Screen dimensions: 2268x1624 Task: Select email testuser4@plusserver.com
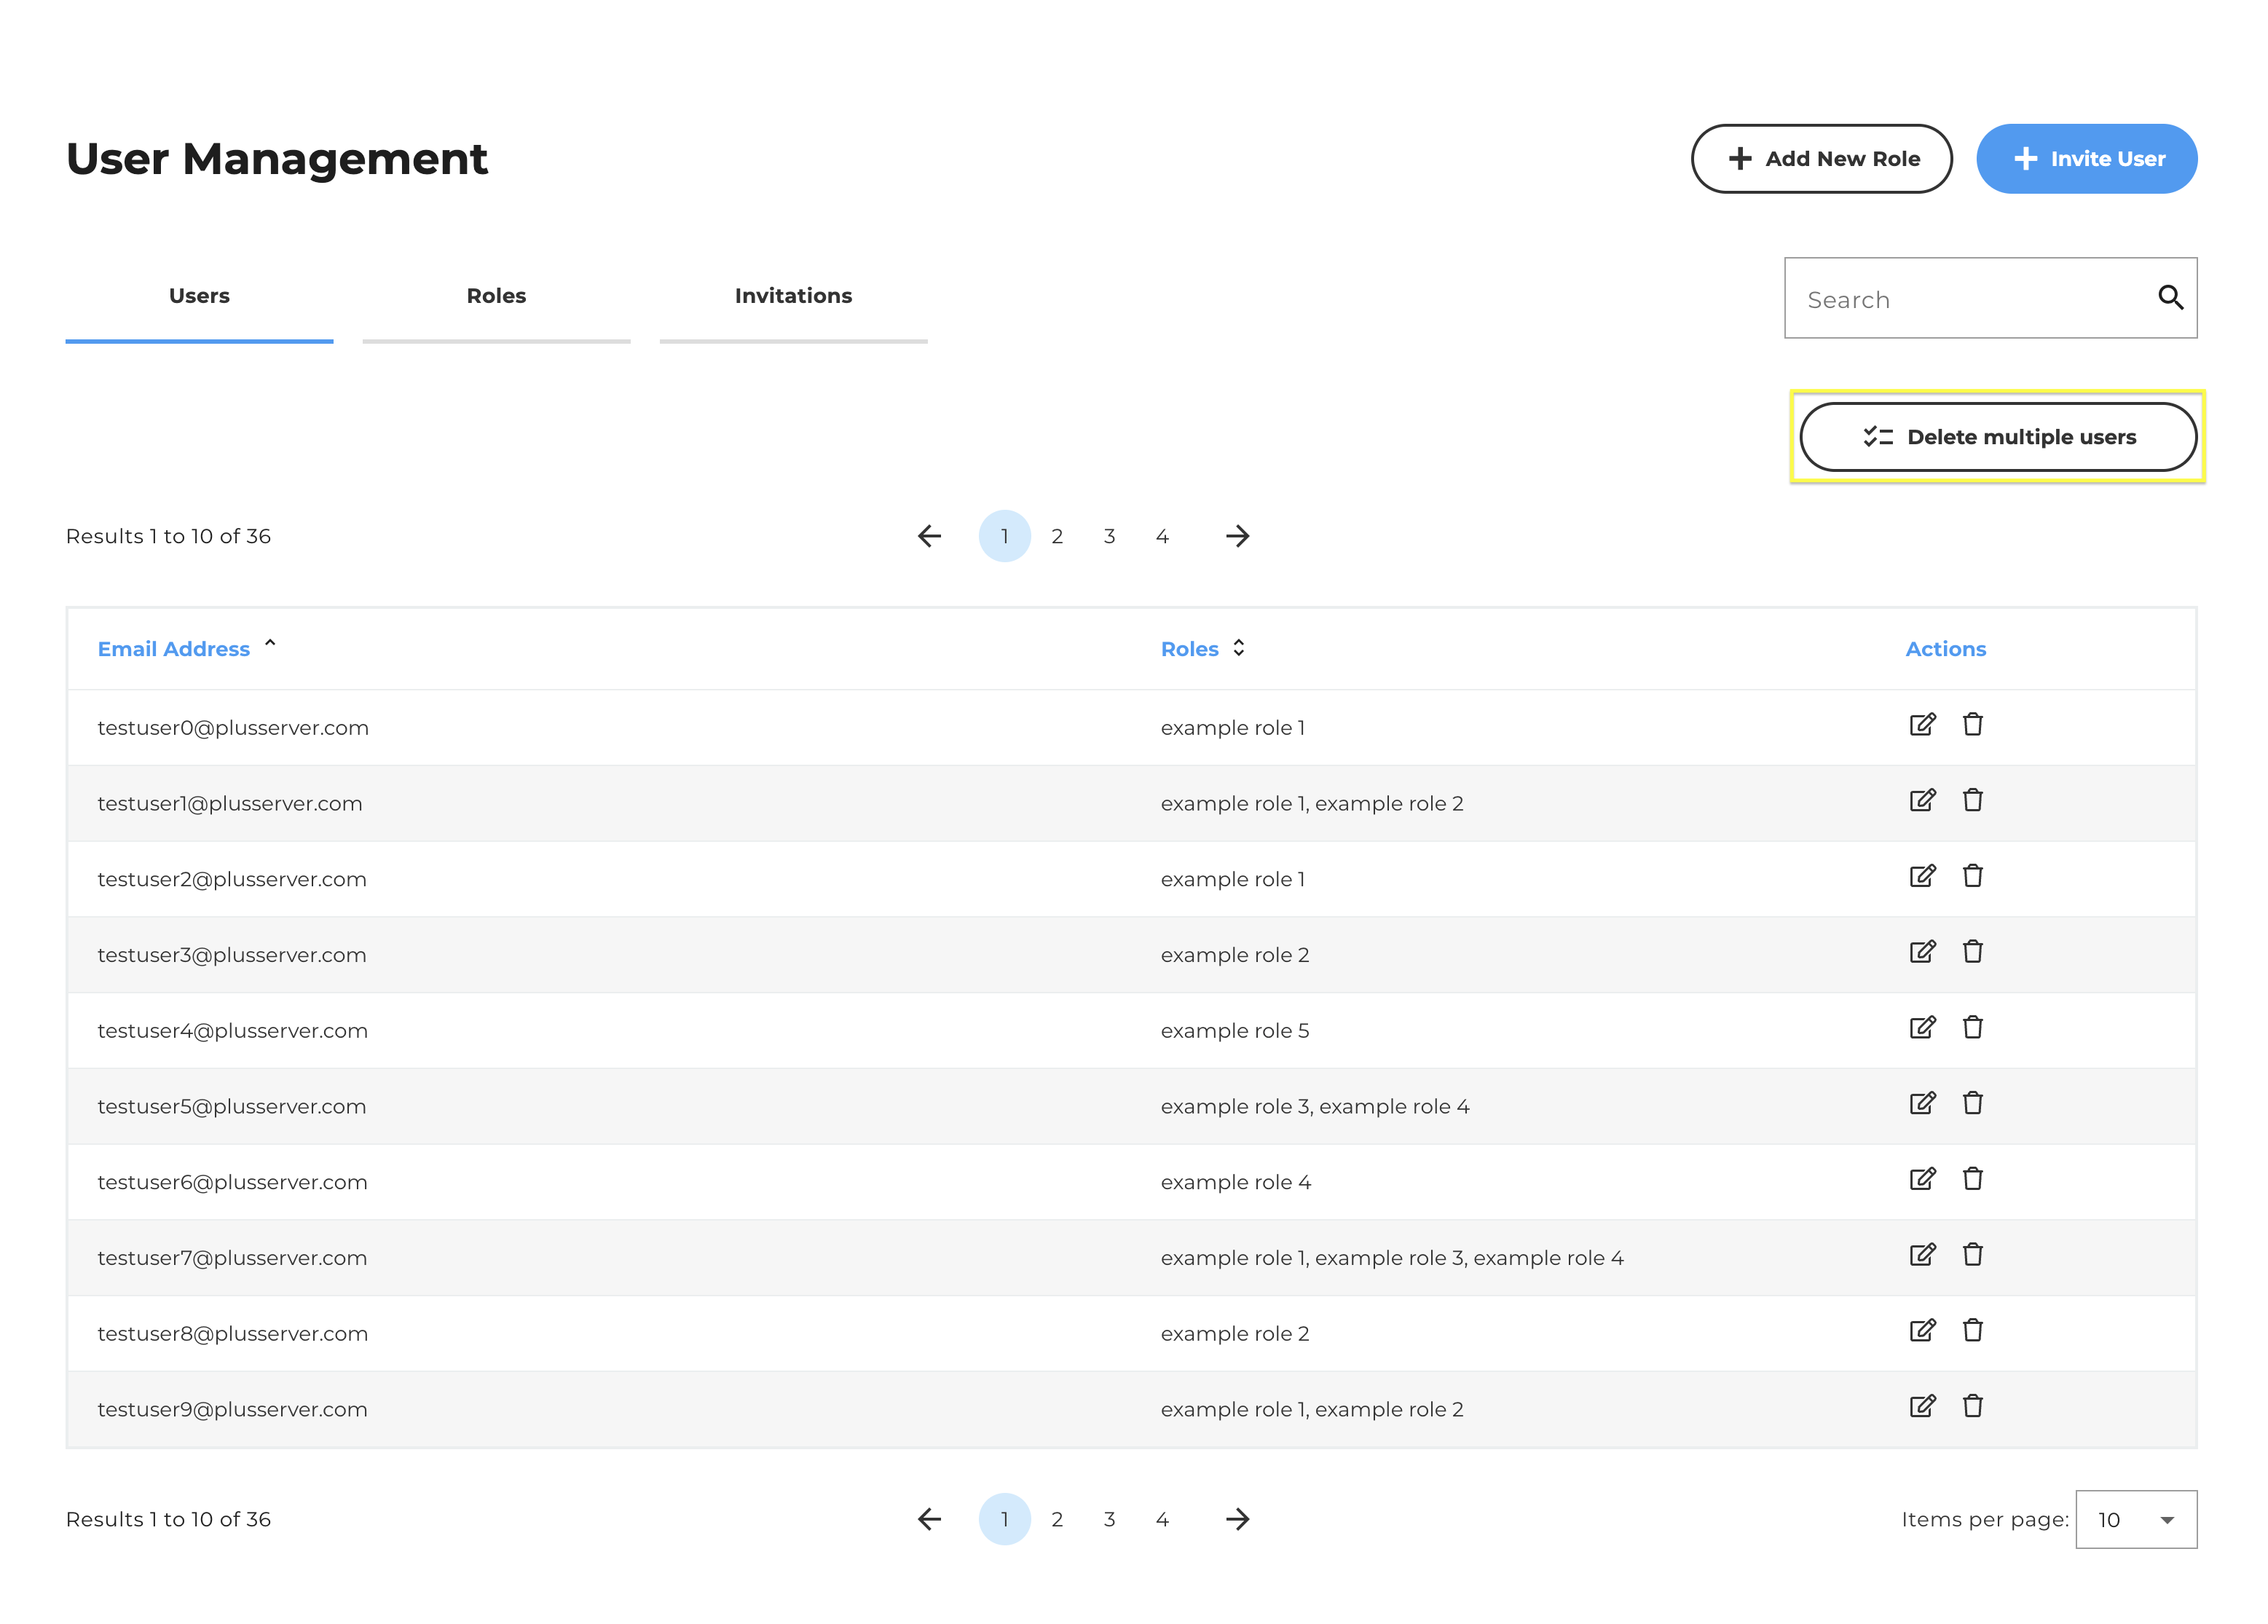point(233,1031)
